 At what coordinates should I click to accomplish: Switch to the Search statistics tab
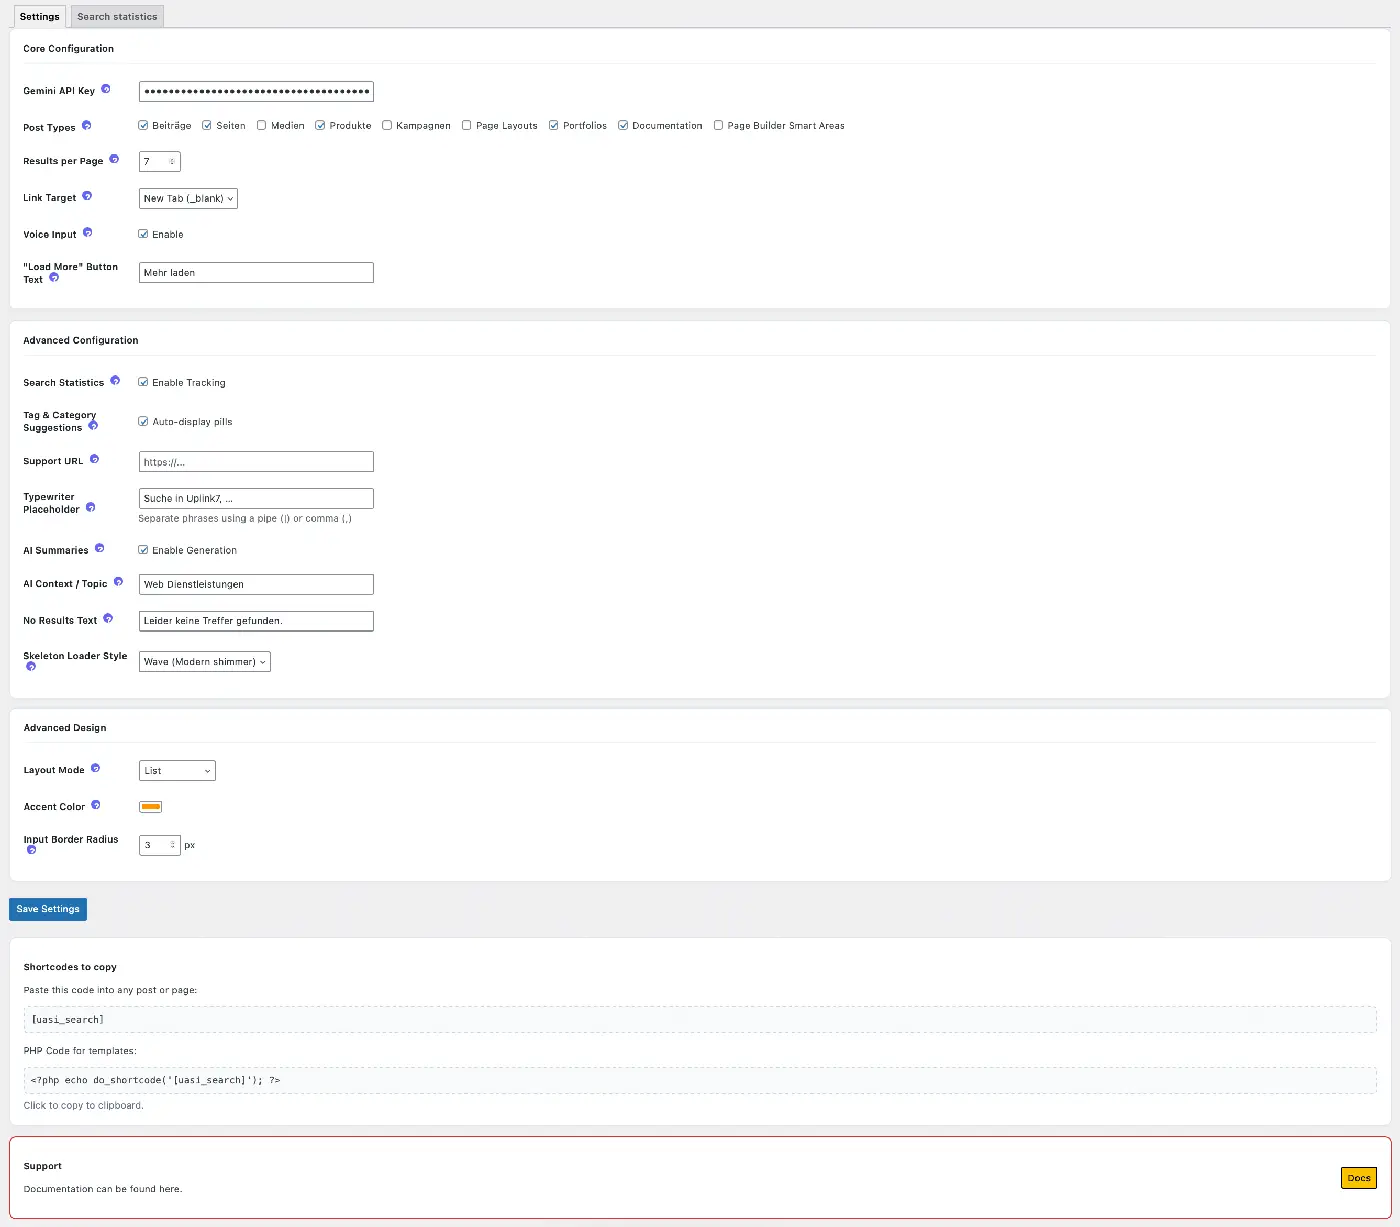click(117, 17)
